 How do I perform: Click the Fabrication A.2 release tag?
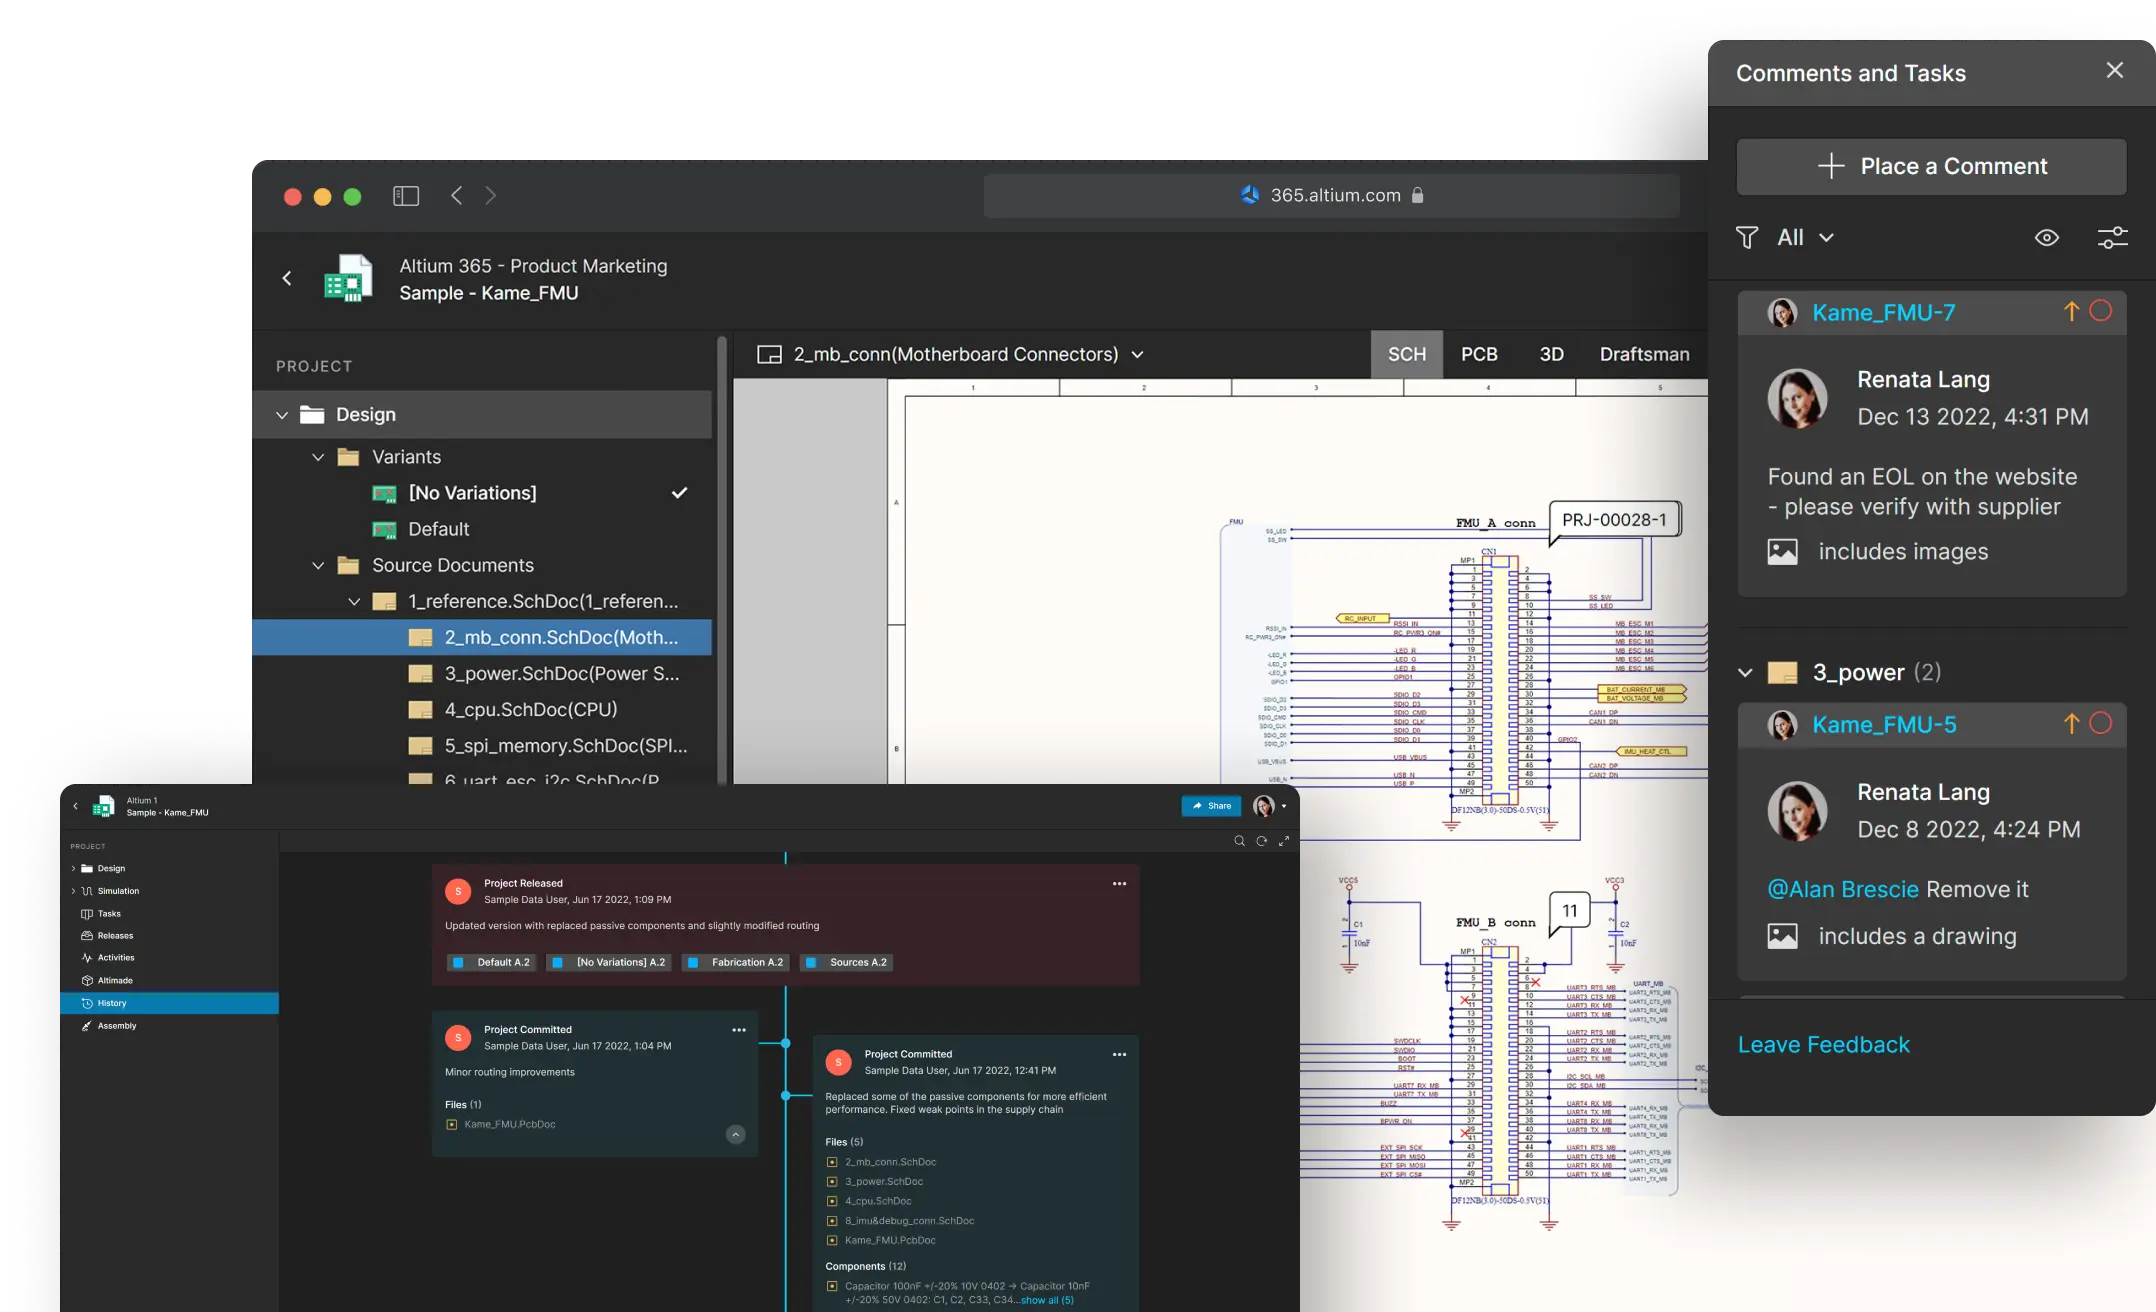[x=735, y=962]
